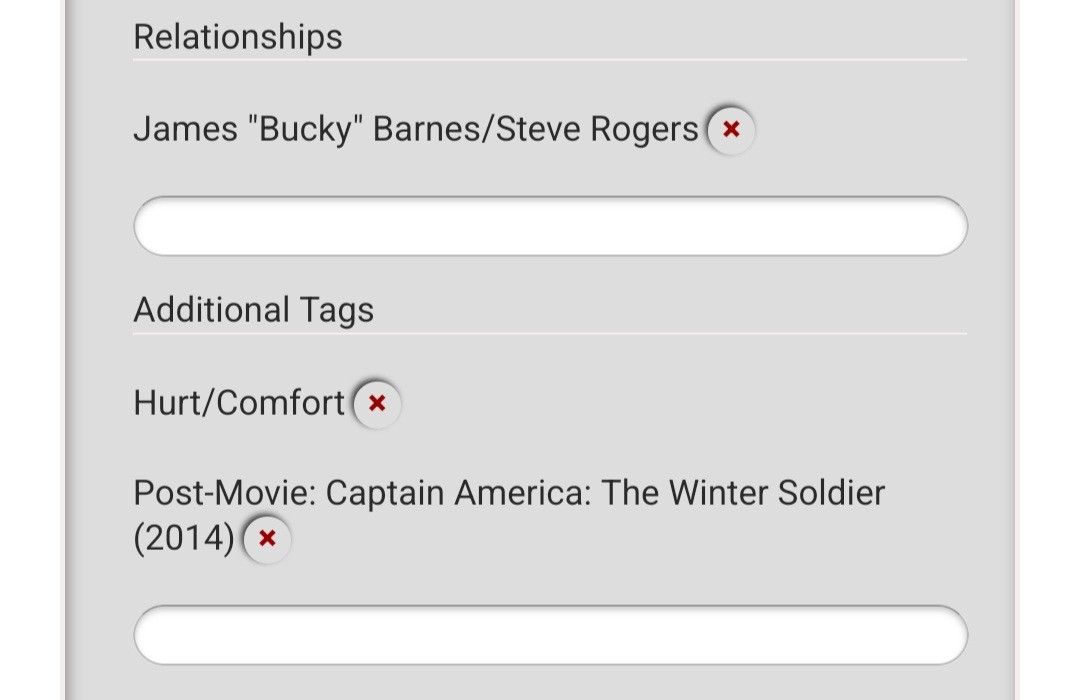Clear Hurt/Comfort from Additional Tags
This screenshot has height=700, width=1080.
(377, 403)
